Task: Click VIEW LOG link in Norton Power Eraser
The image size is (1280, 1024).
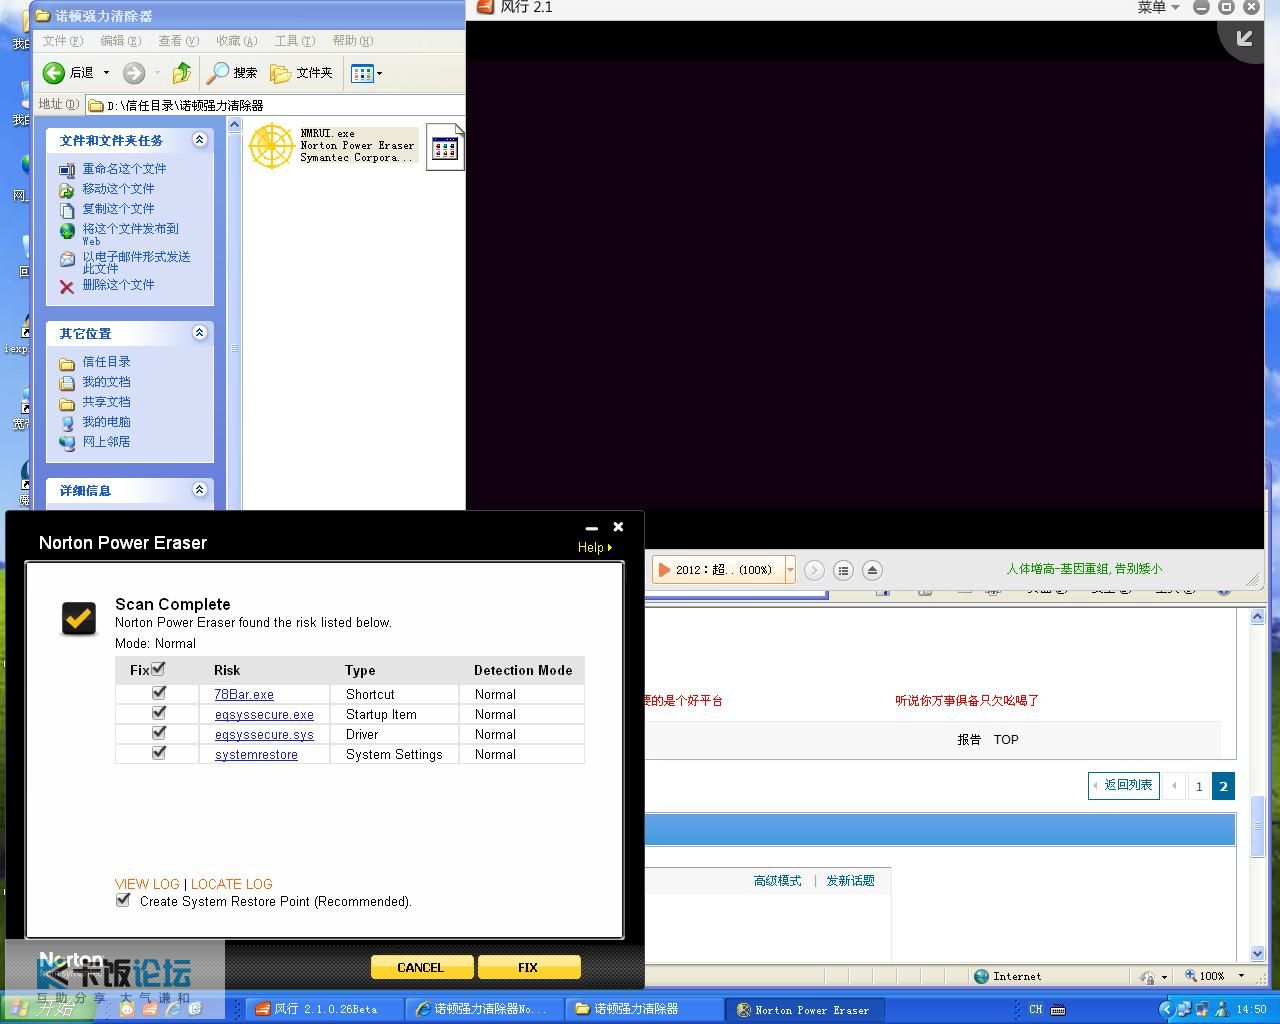Action: tap(147, 884)
